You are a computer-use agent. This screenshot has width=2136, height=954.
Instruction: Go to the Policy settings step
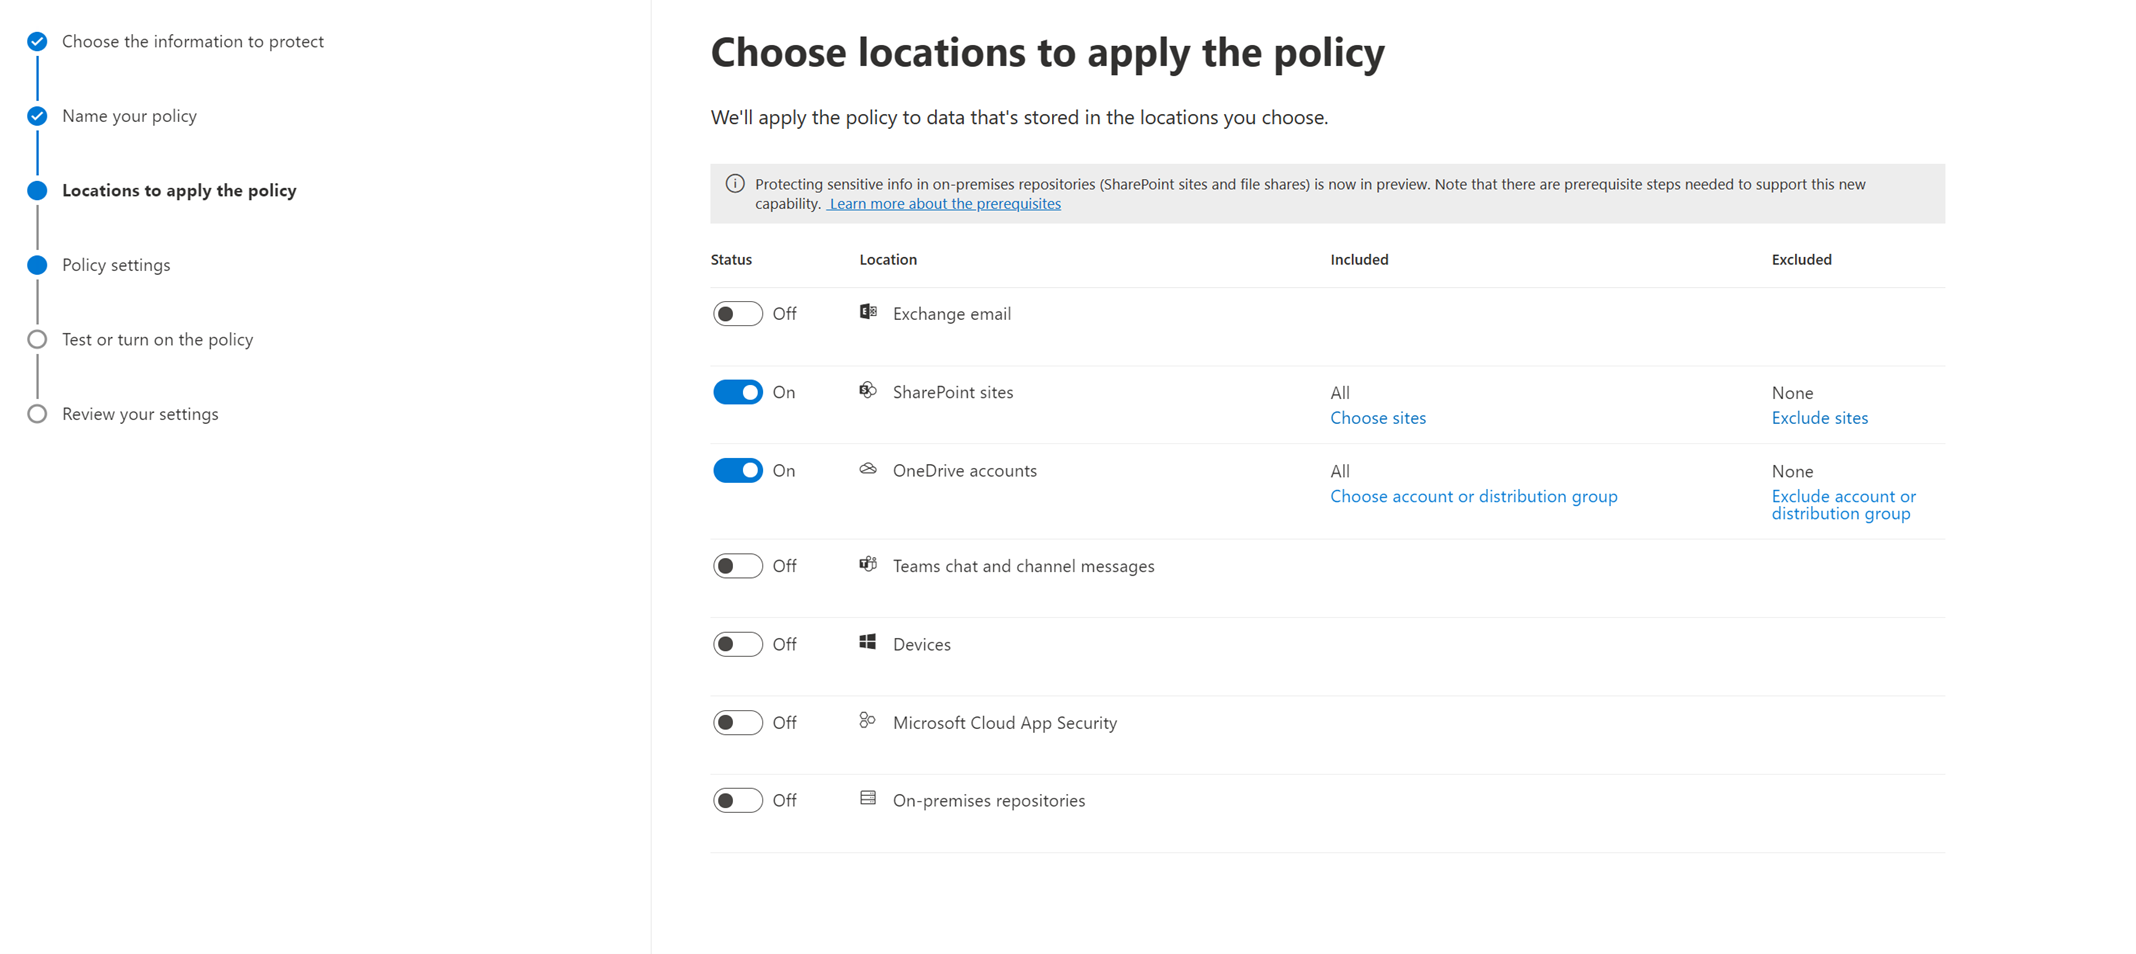point(116,265)
